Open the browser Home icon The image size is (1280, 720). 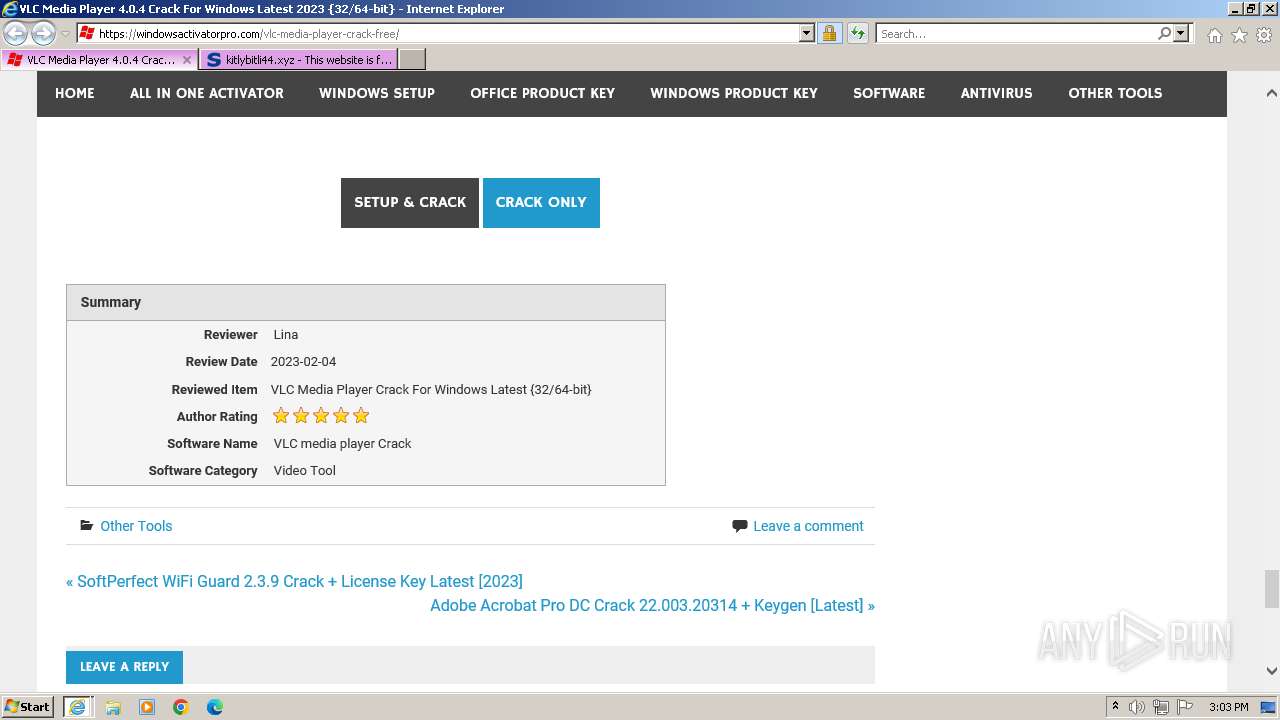point(1214,35)
